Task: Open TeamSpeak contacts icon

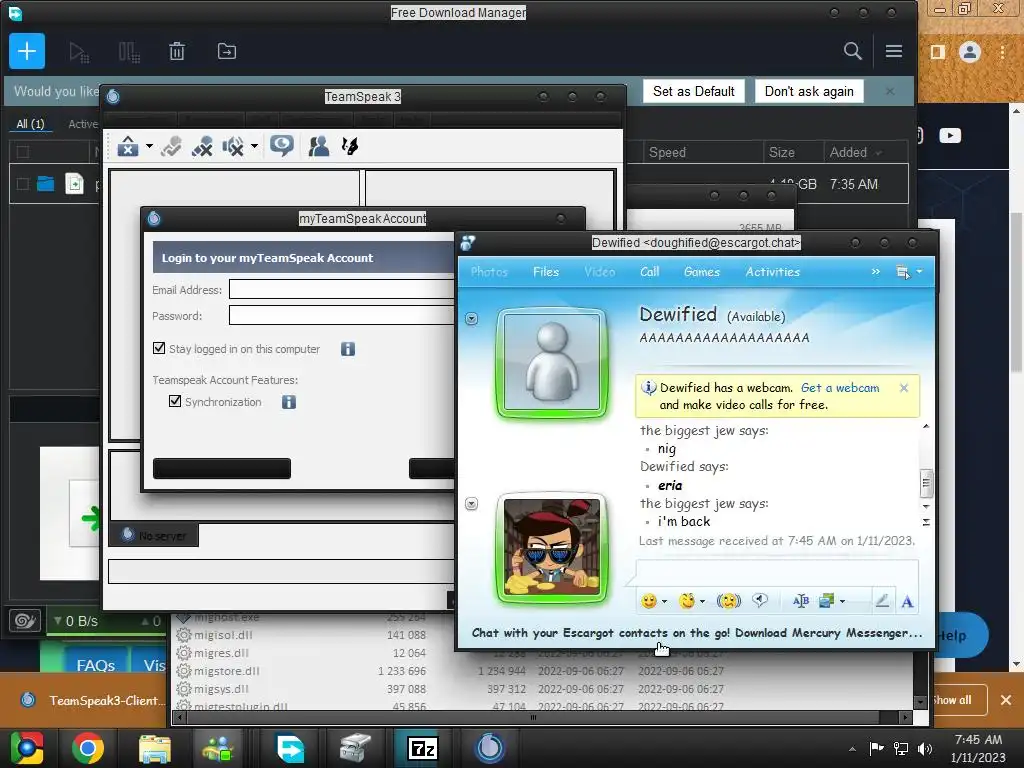Action: pos(319,146)
